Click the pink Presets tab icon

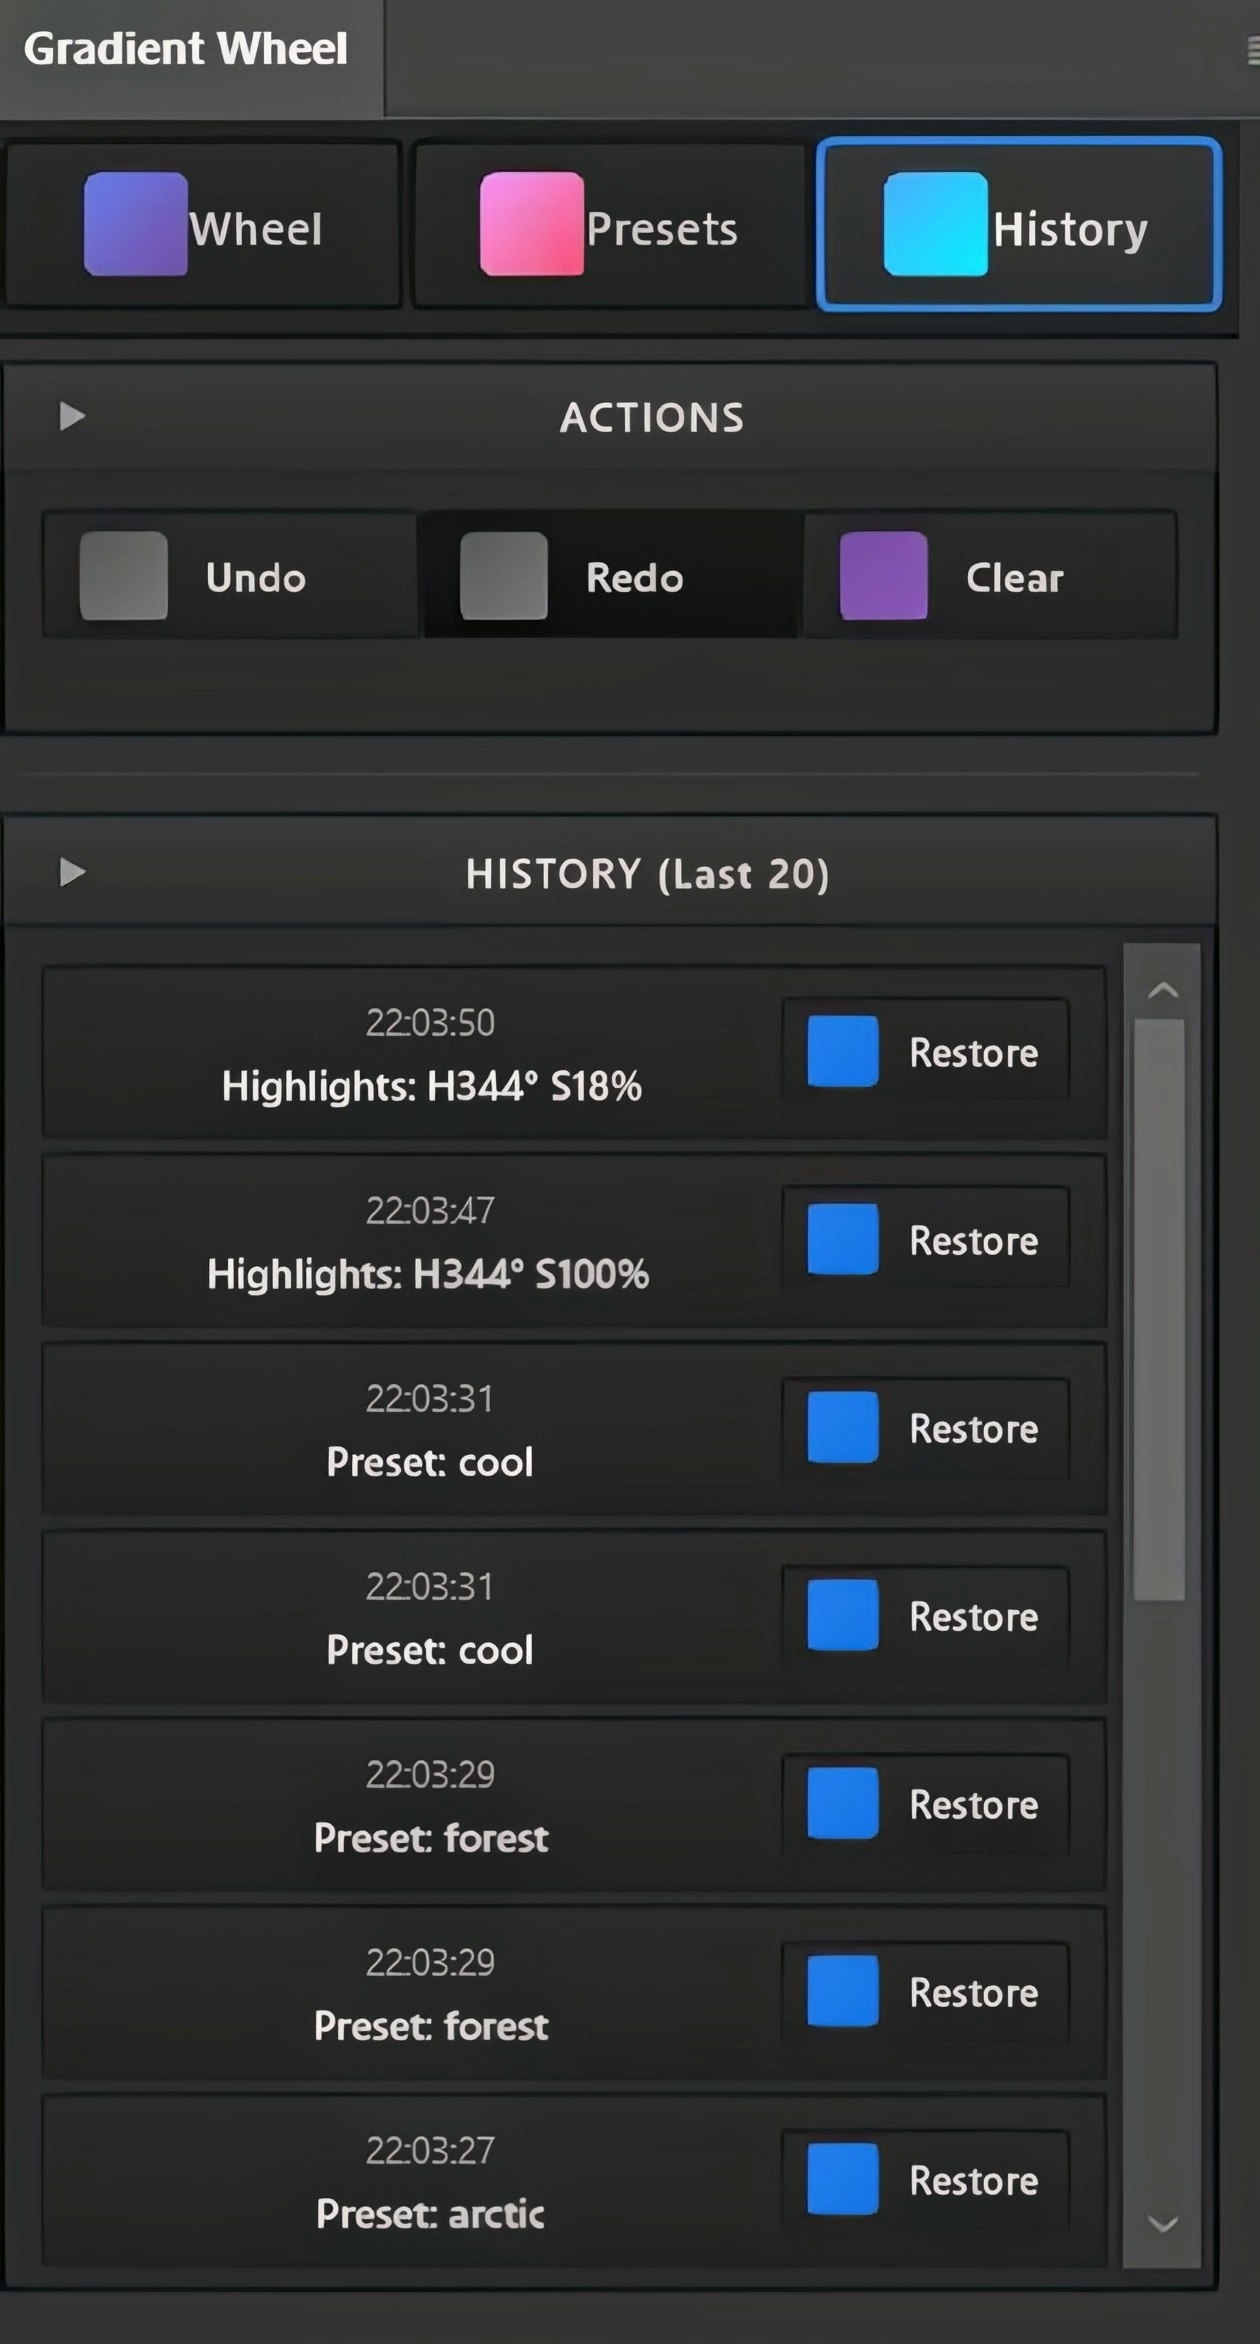click(532, 224)
